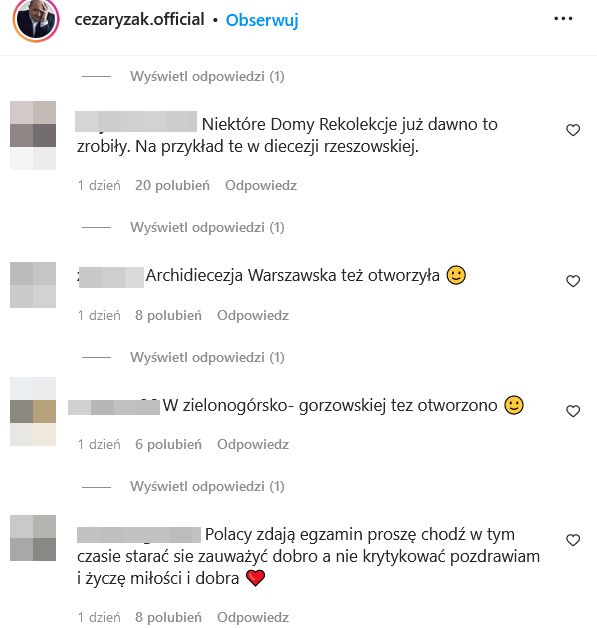The image size is (597, 628).
Task: Like the zielonogórsko-gorzowskiej comment
Action: [573, 411]
